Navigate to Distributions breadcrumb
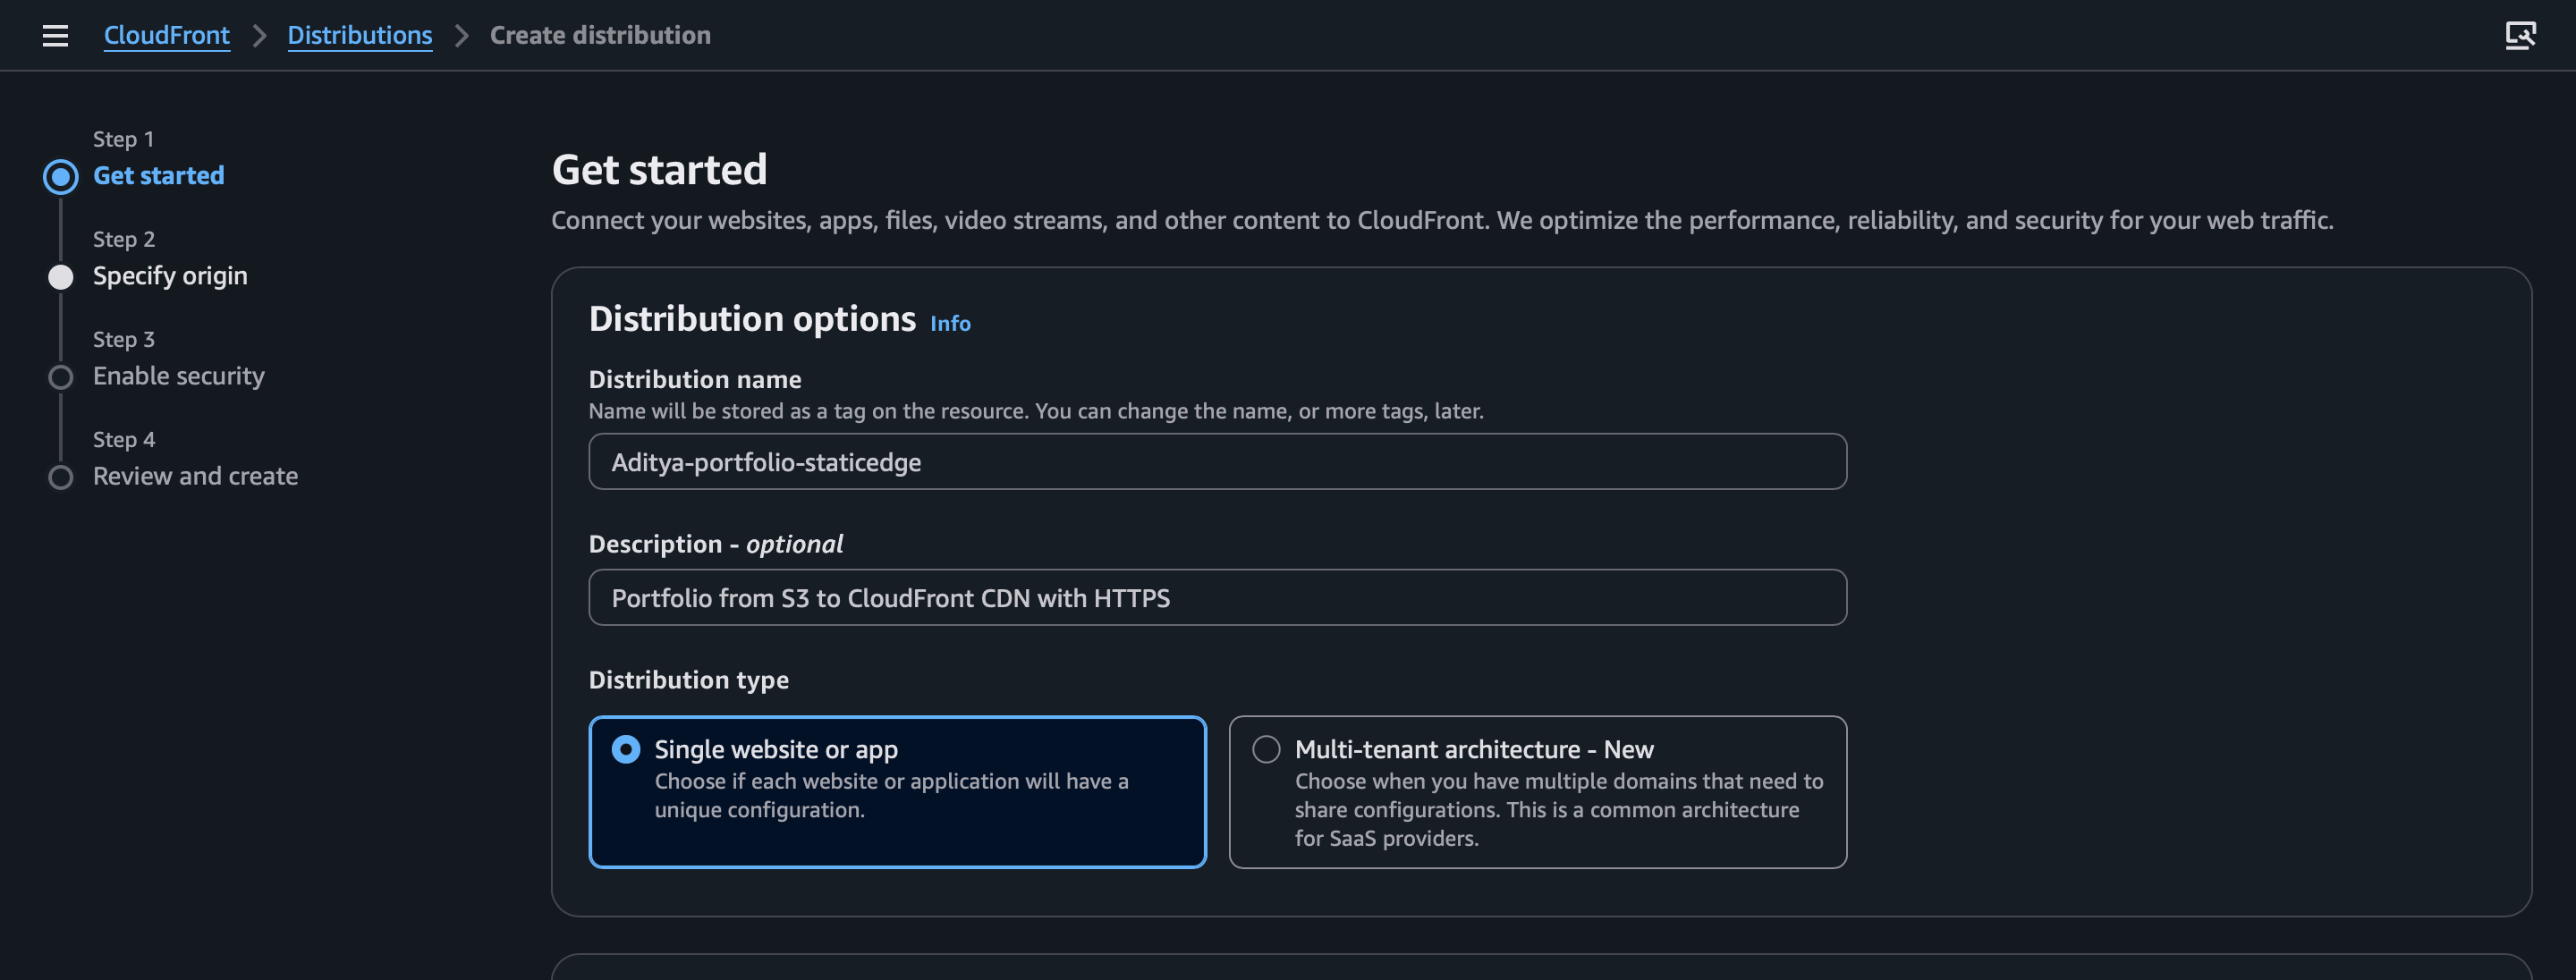This screenshot has width=2576, height=980. 360,36
